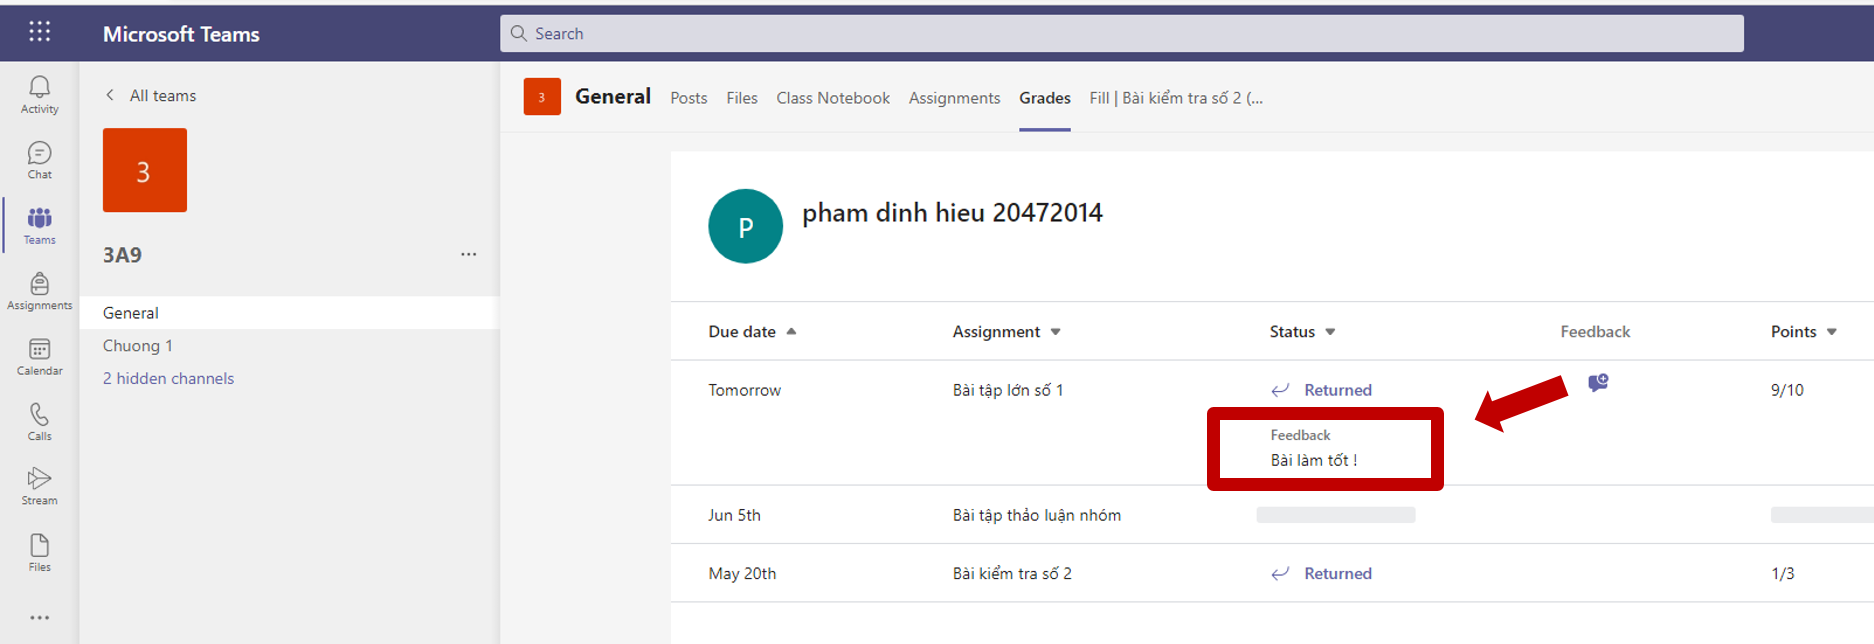Open the Activity bell icon
This screenshot has height=644, width=1874.
pos(40,94)
